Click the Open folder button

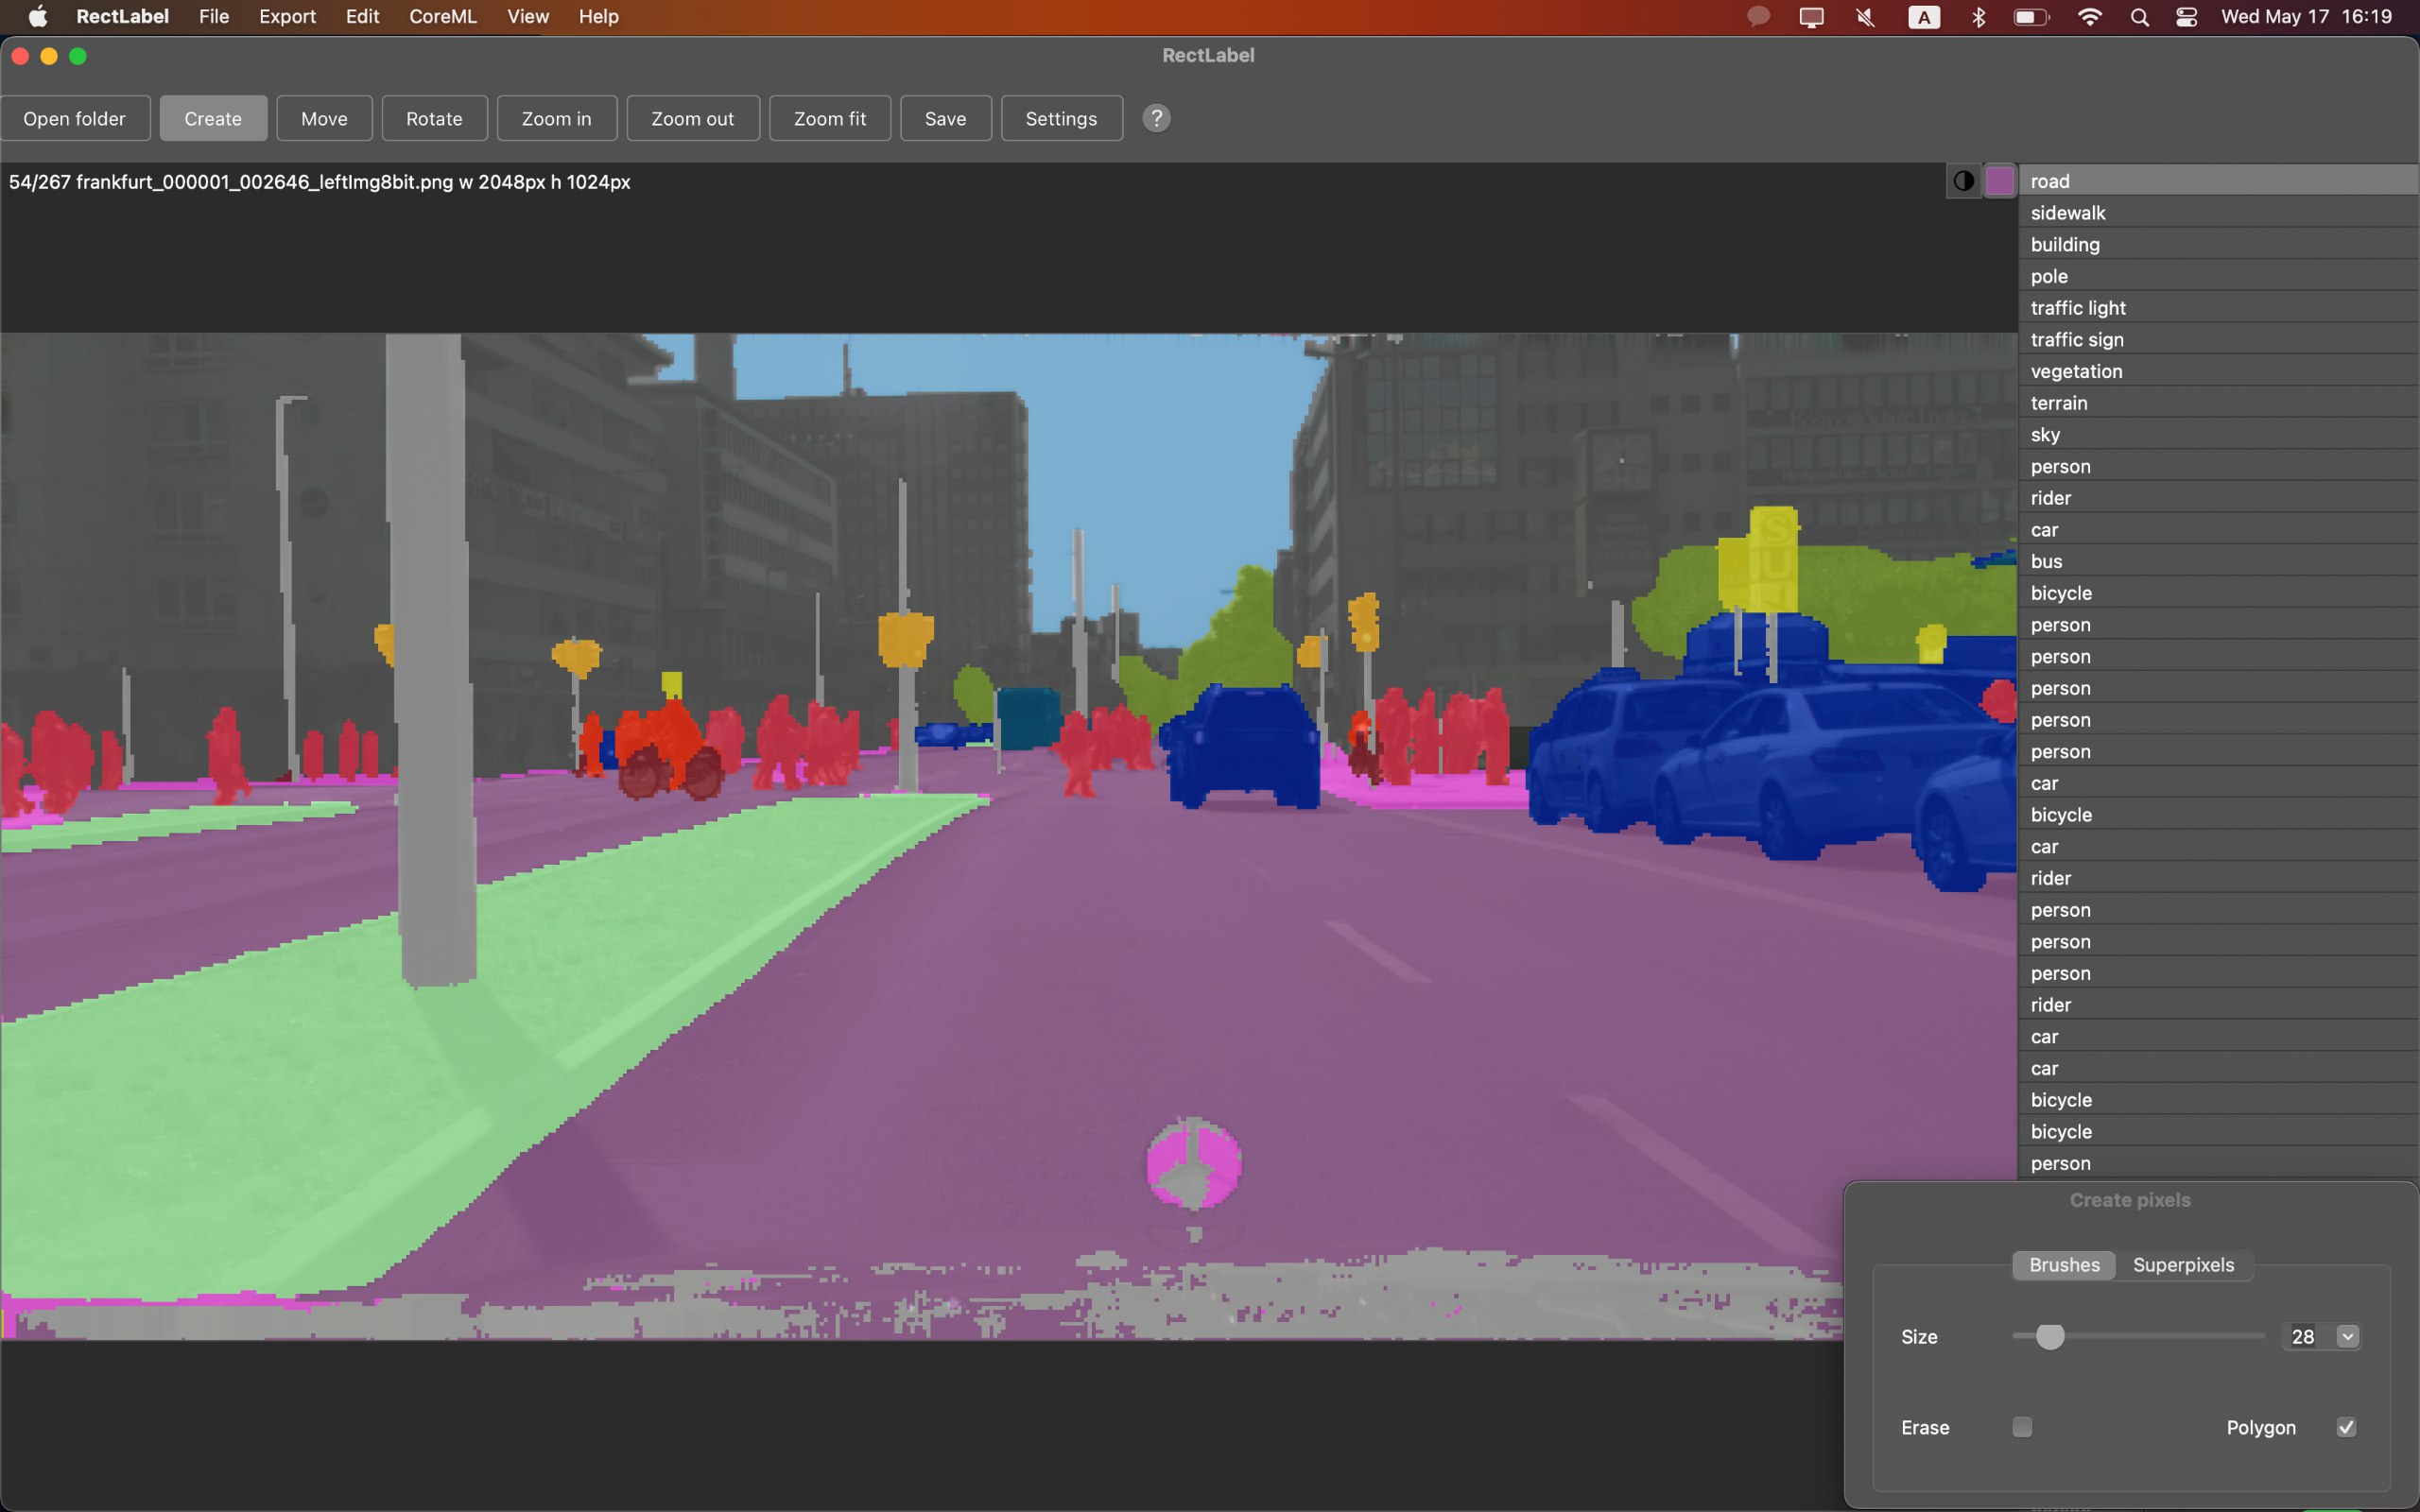point(75,119)
